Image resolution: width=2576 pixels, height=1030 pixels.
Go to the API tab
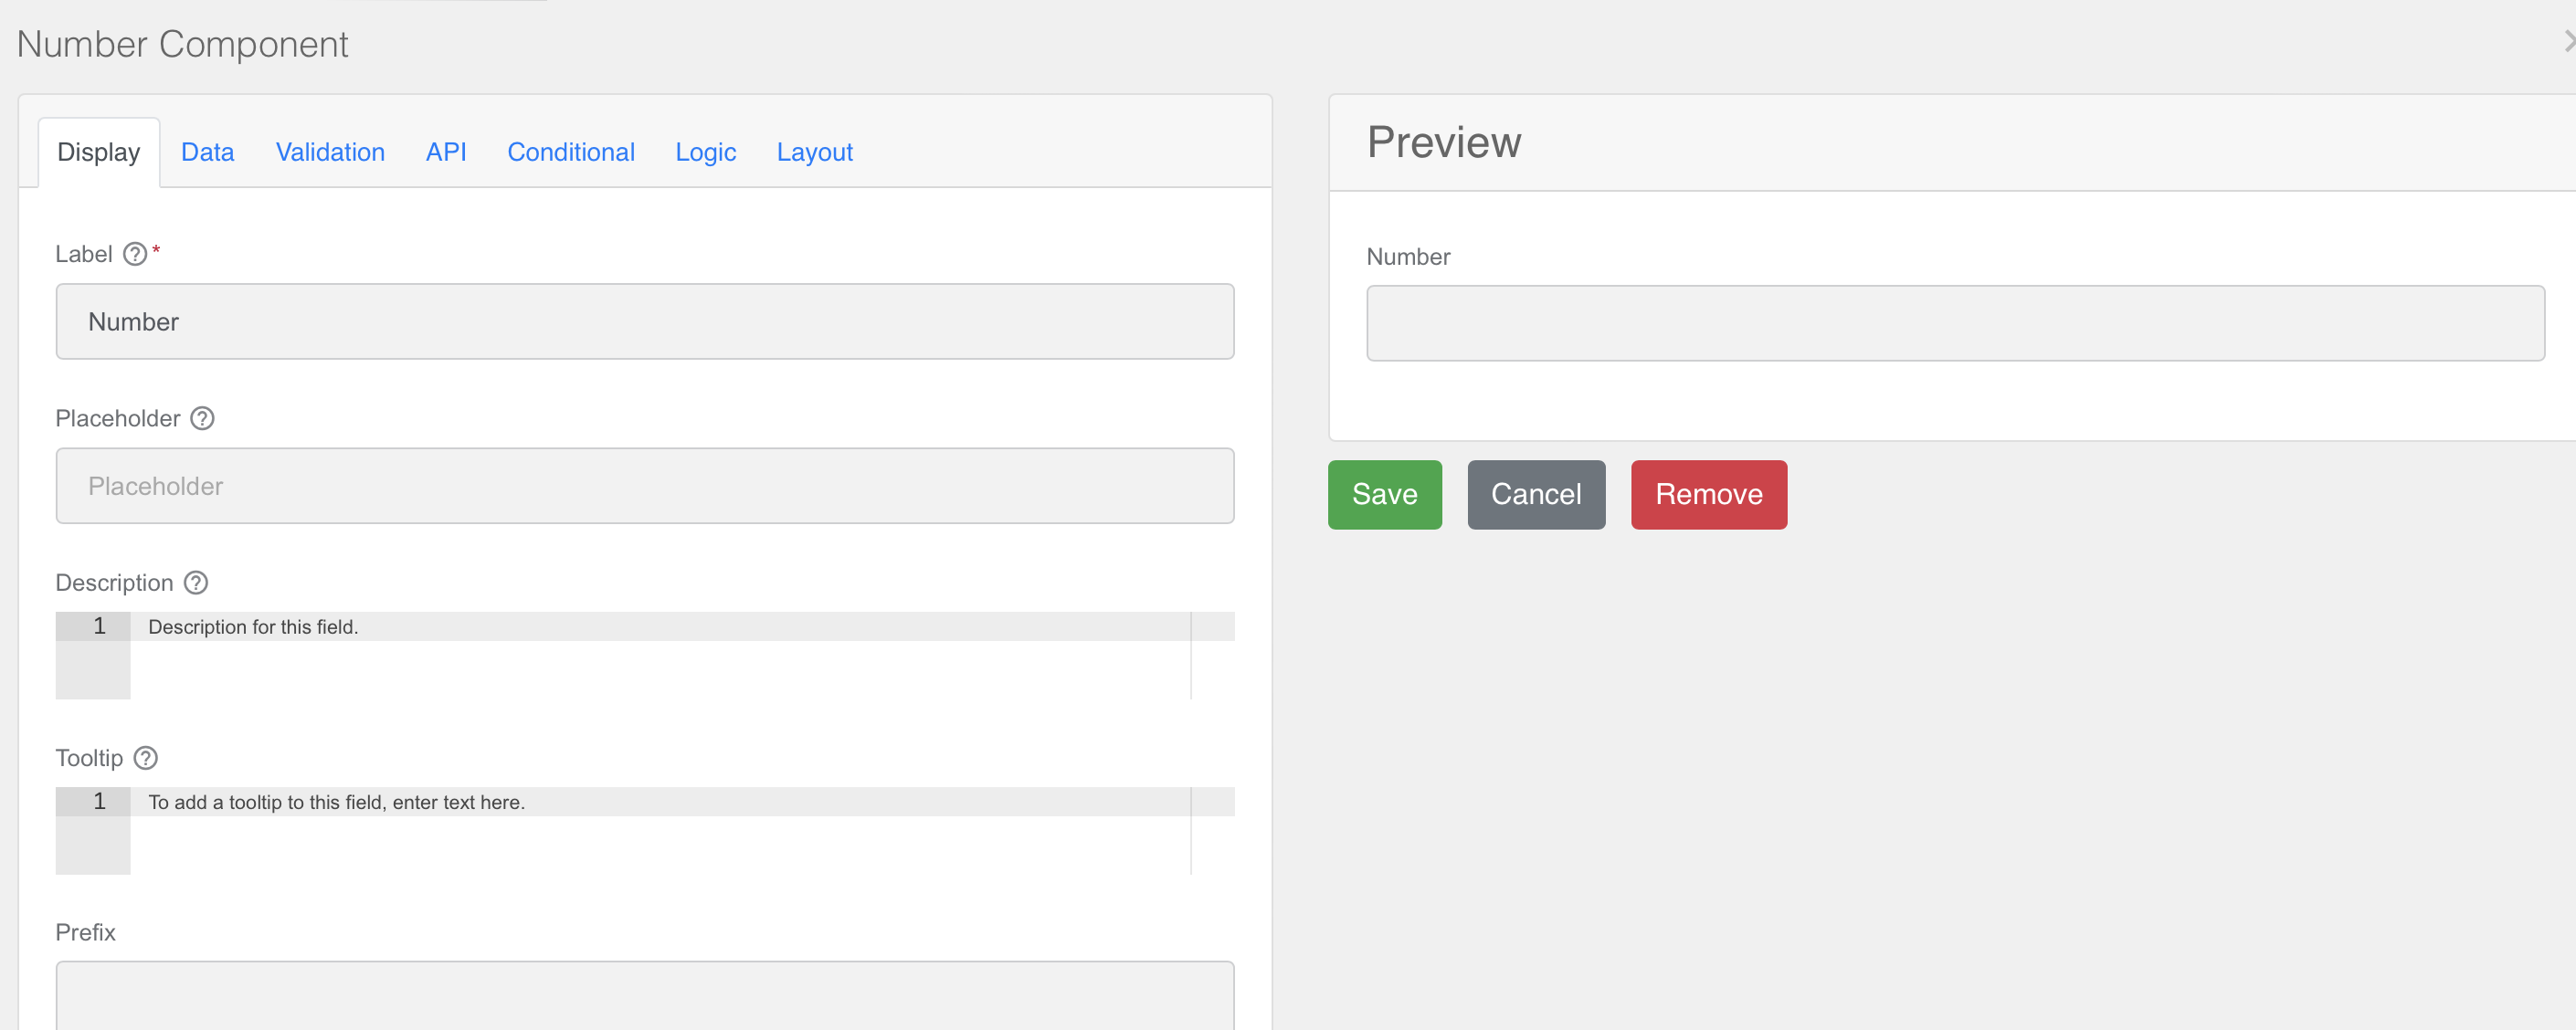point(446,152)
